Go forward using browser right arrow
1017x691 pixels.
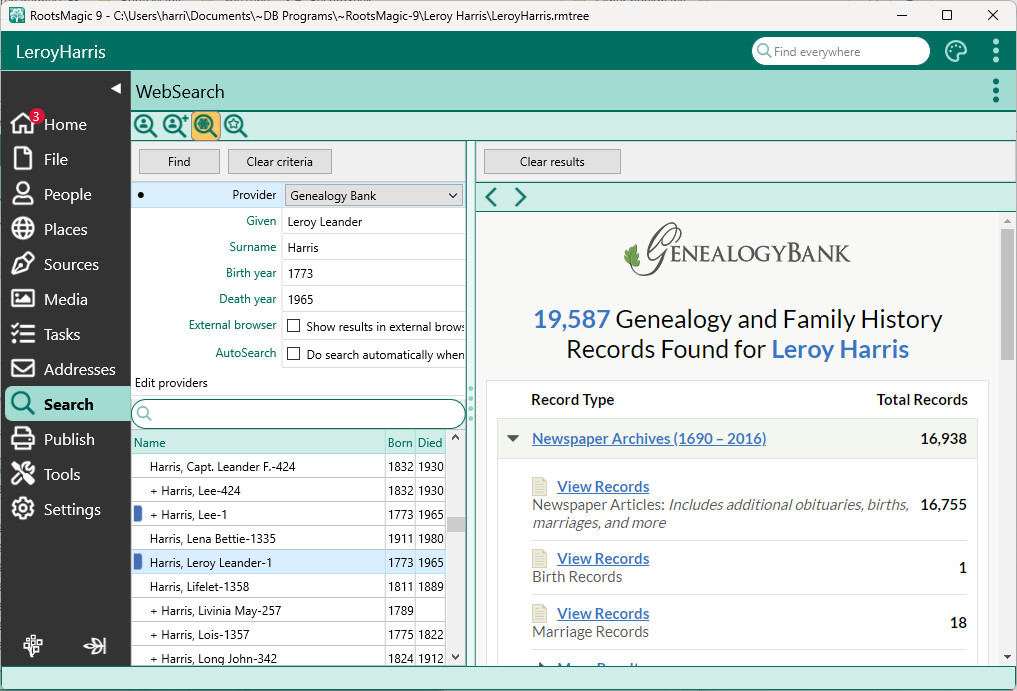(520, 197)
